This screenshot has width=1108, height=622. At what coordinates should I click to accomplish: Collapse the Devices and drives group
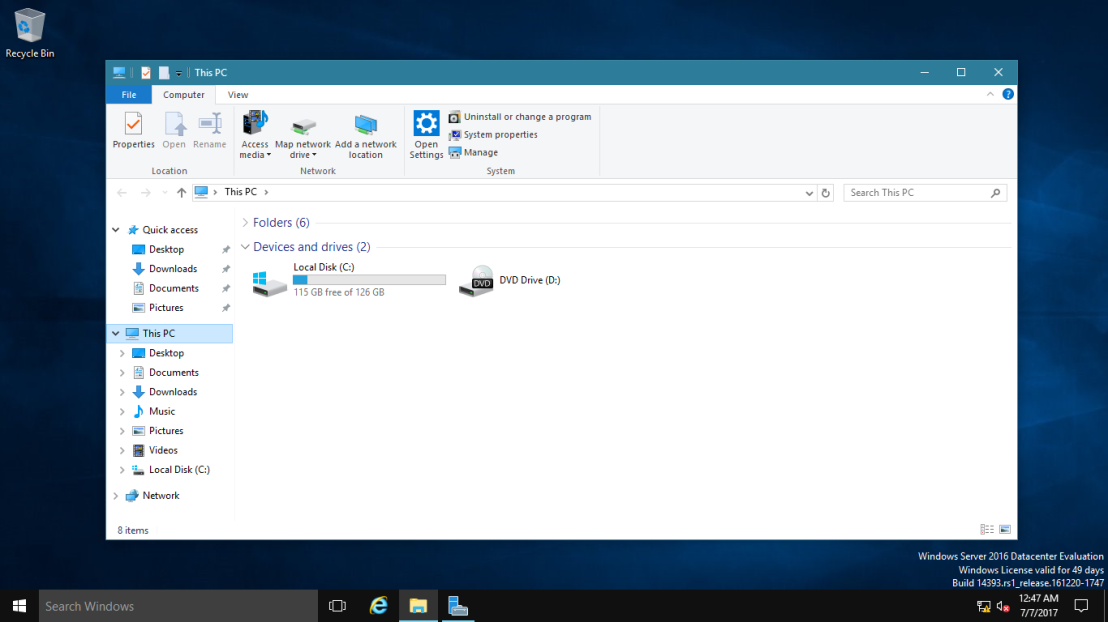click(x=246, y=247)
